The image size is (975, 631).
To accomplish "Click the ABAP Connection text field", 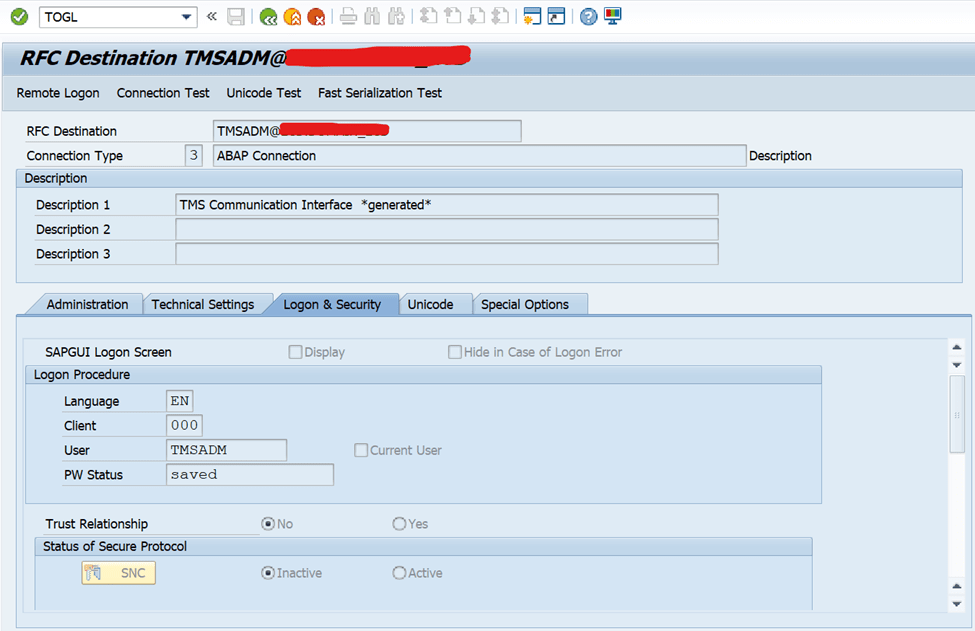I will click(x=479, y=155).
